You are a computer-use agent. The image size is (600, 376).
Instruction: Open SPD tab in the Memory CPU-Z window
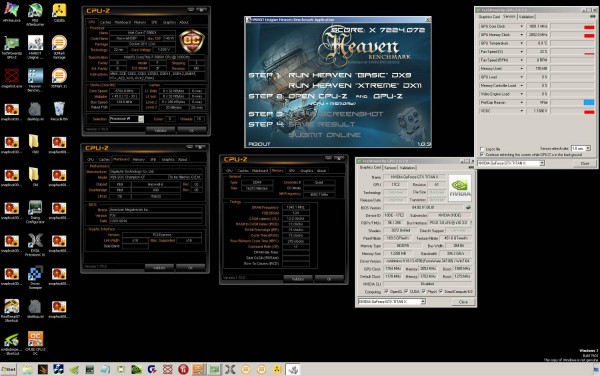tap(292, 171)
